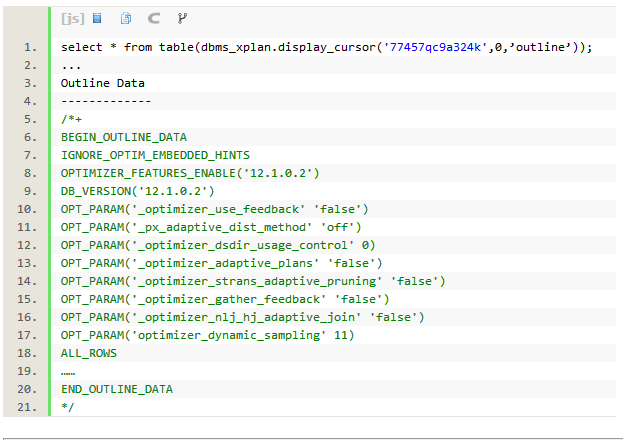Click the 'Outline Data' text line
The image size is (633, 445).
[102, 84]
